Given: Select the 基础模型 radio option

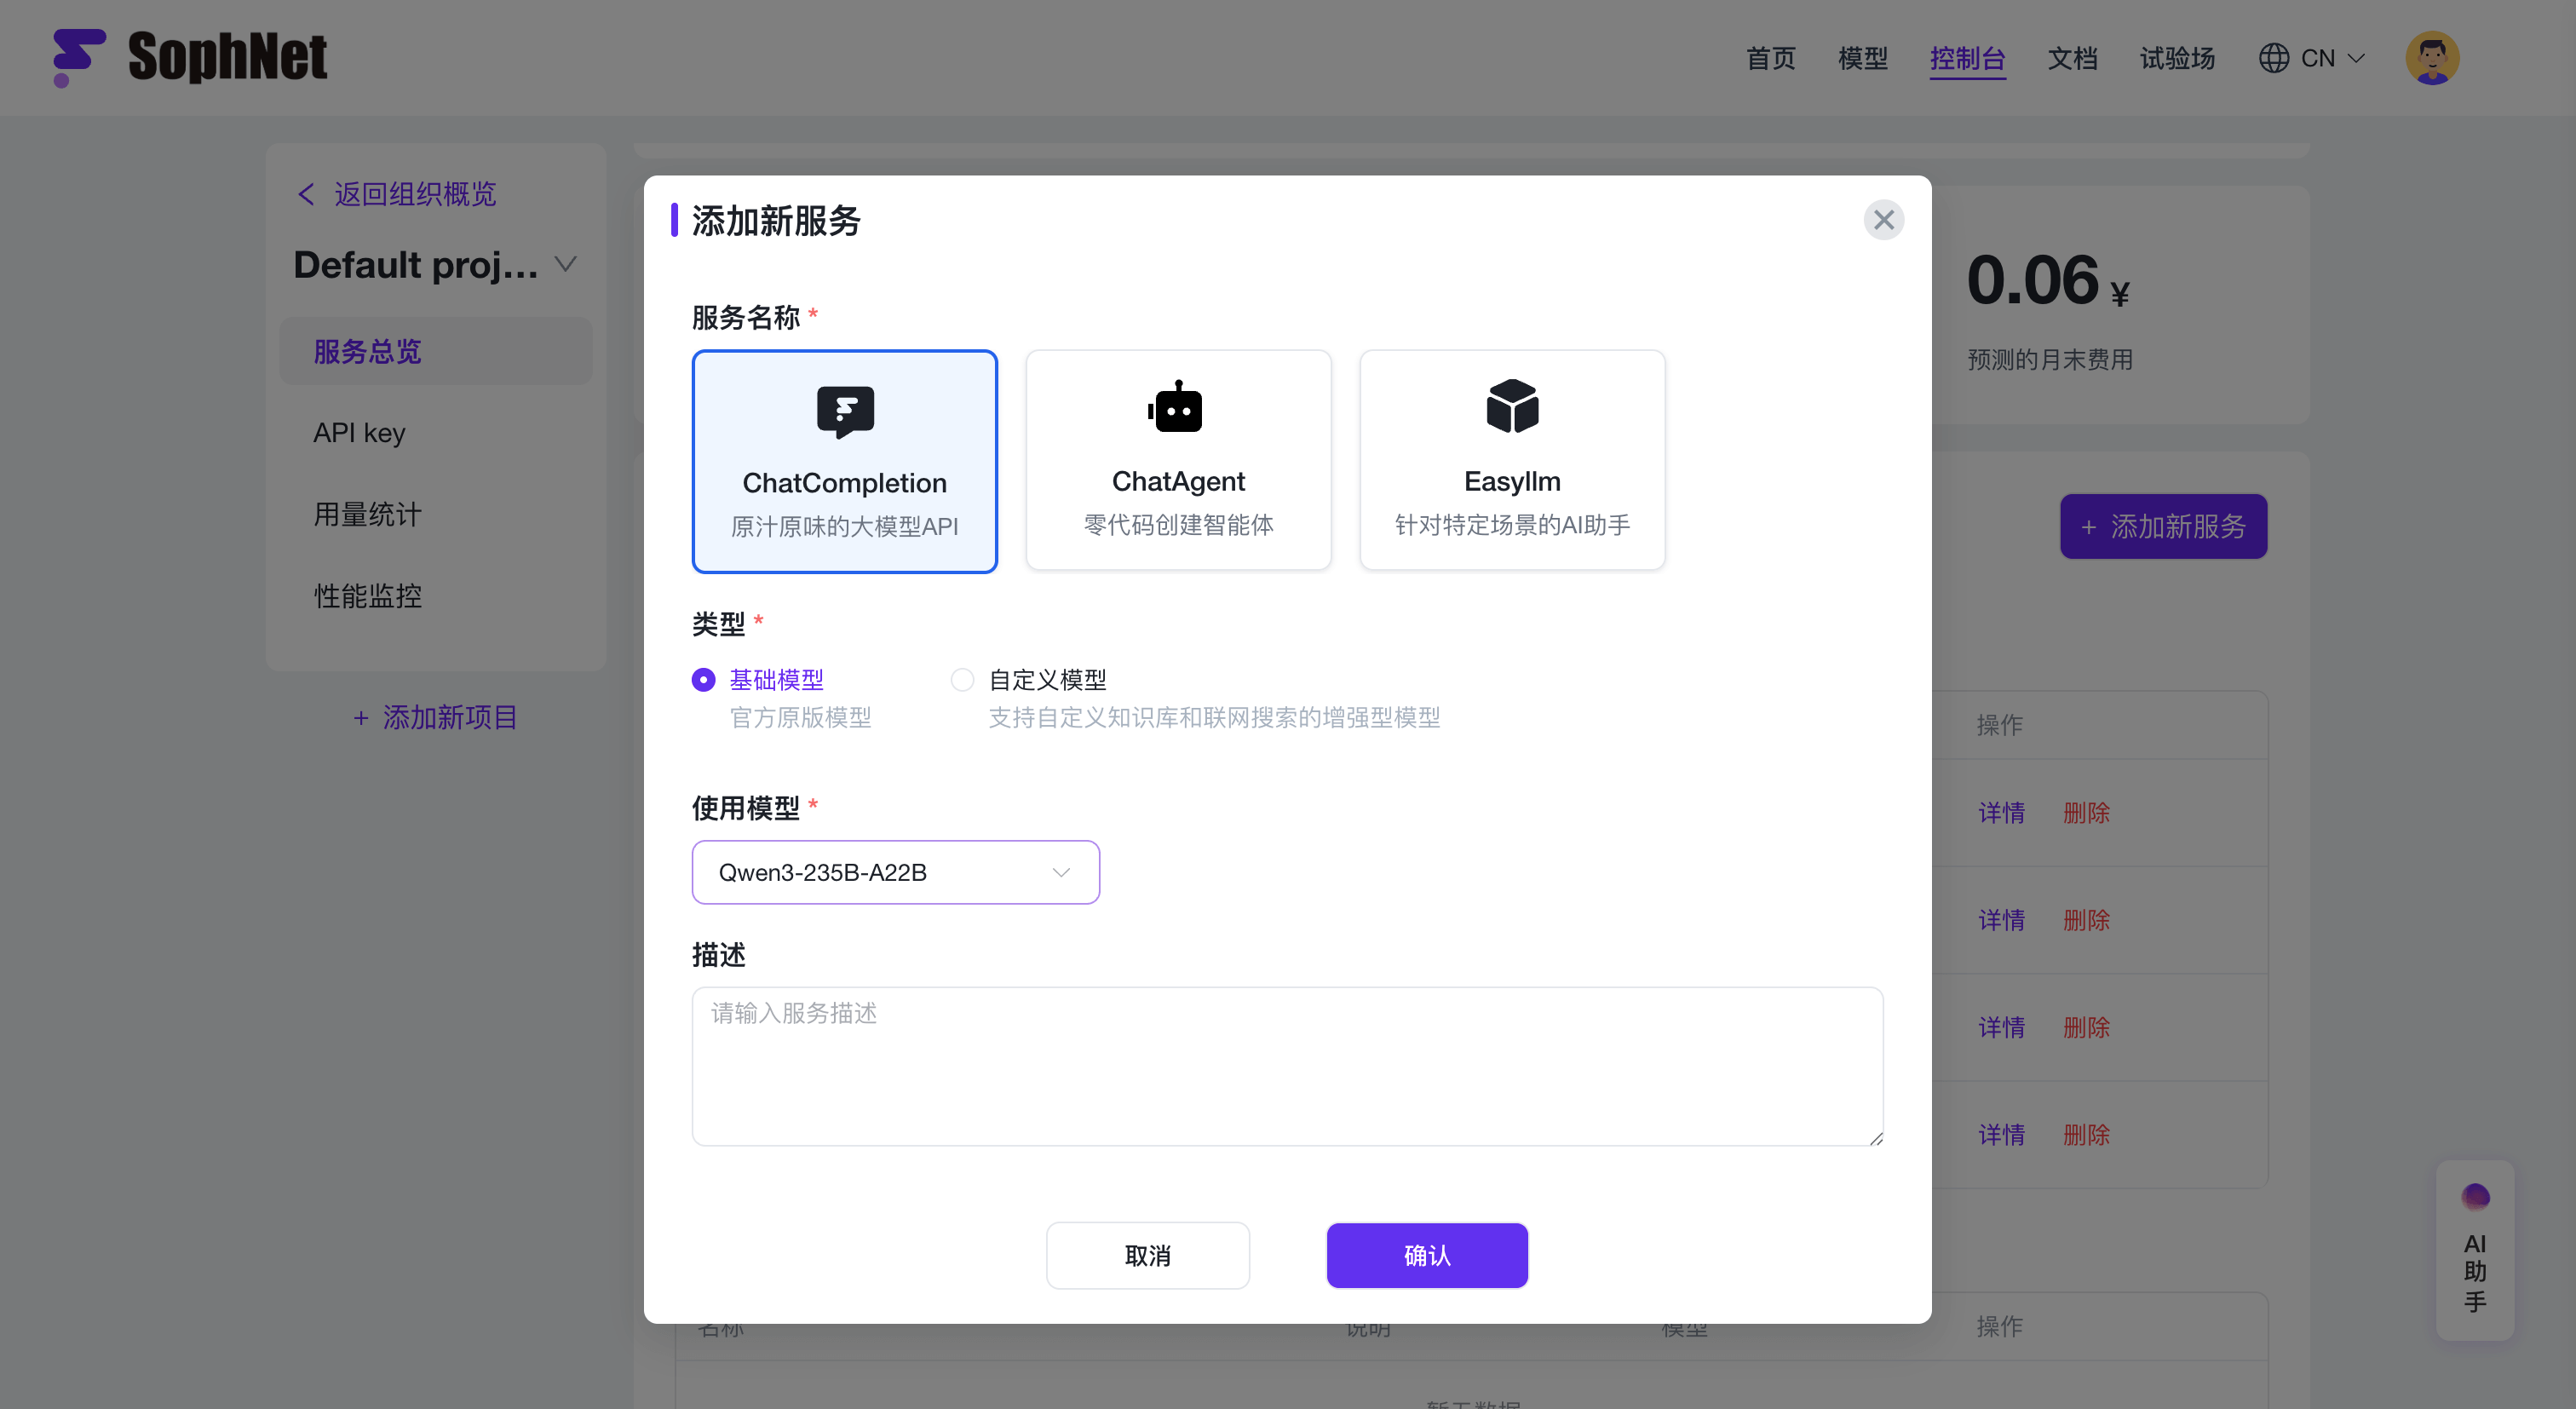Looking at the screenshot, I should [704, 680].
